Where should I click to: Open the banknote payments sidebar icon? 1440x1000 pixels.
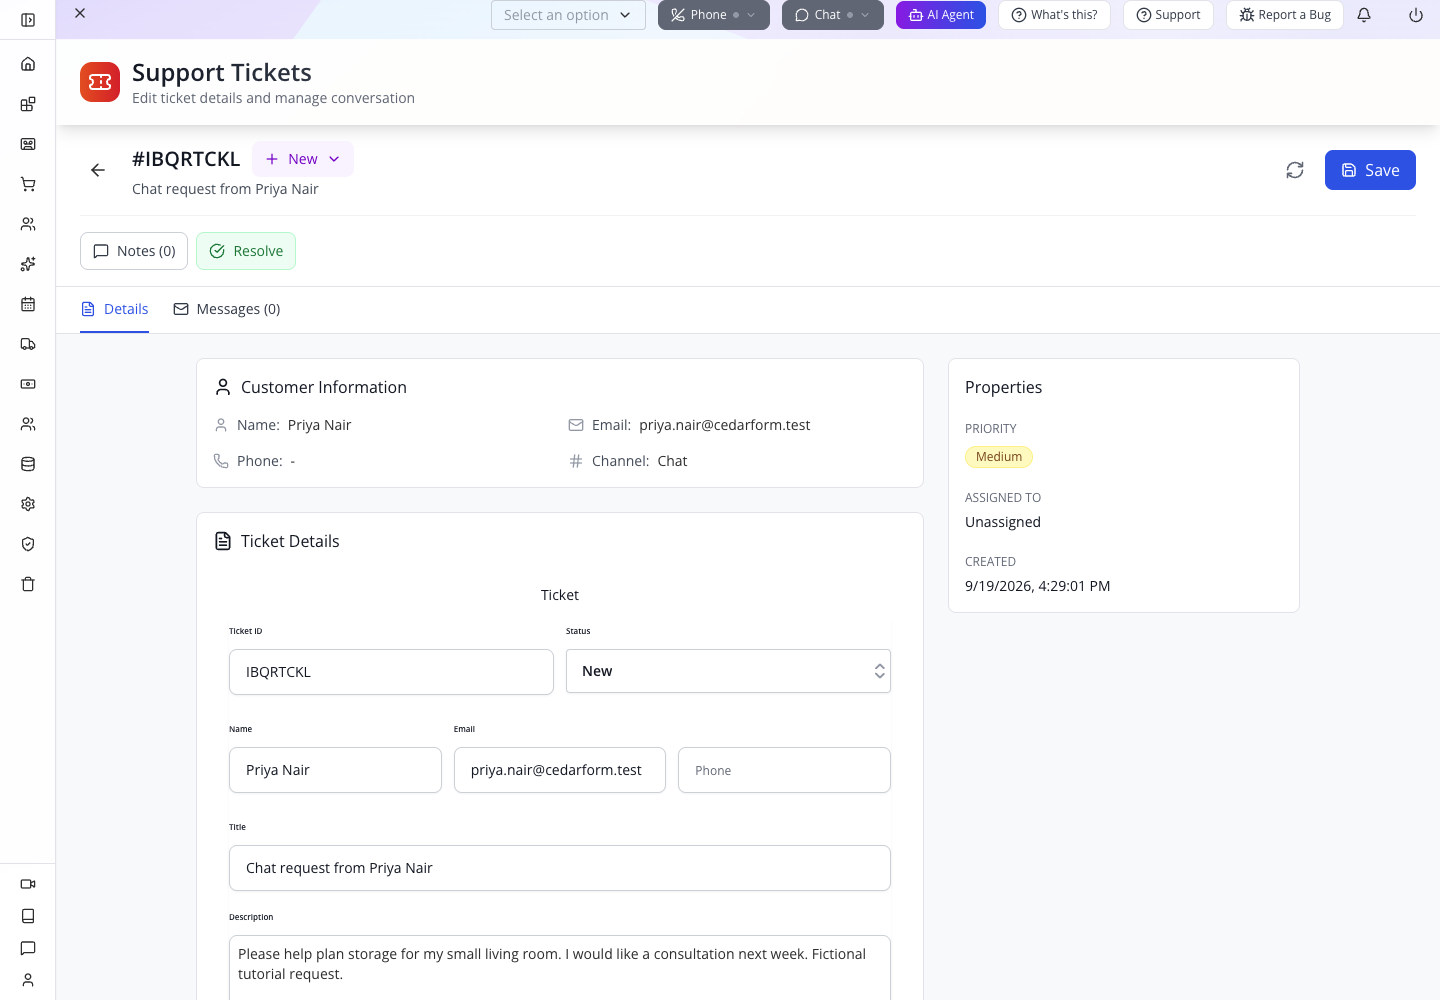tap(28, 384)
